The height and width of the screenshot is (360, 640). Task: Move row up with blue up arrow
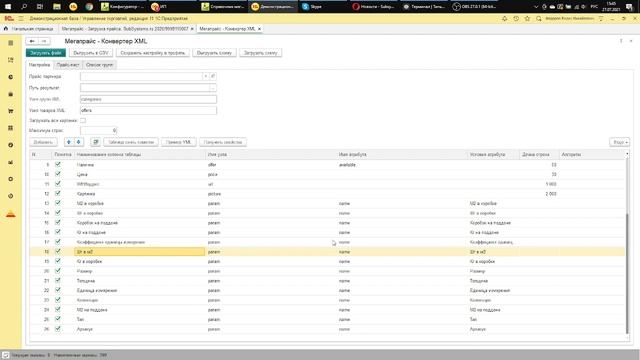pos(69,142)
